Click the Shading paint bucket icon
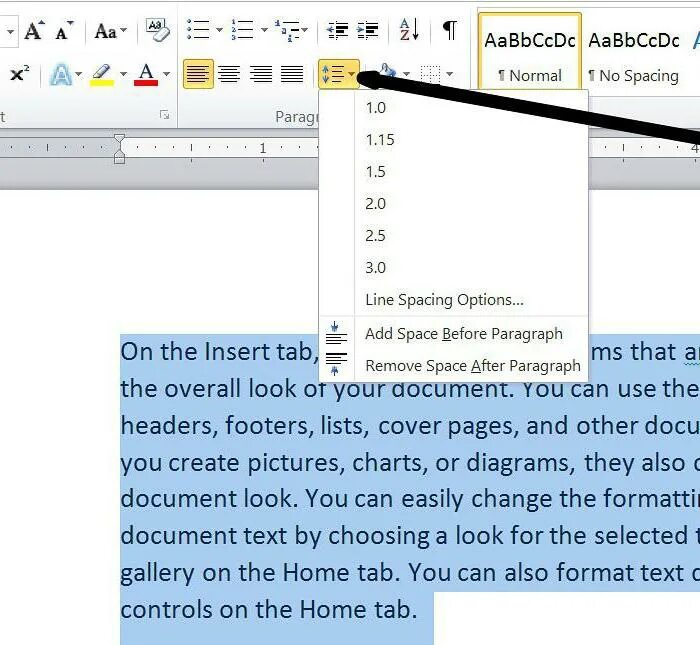The height and width of the screenshot is (645, 700). pyautogui.click(x=388, y=73)
